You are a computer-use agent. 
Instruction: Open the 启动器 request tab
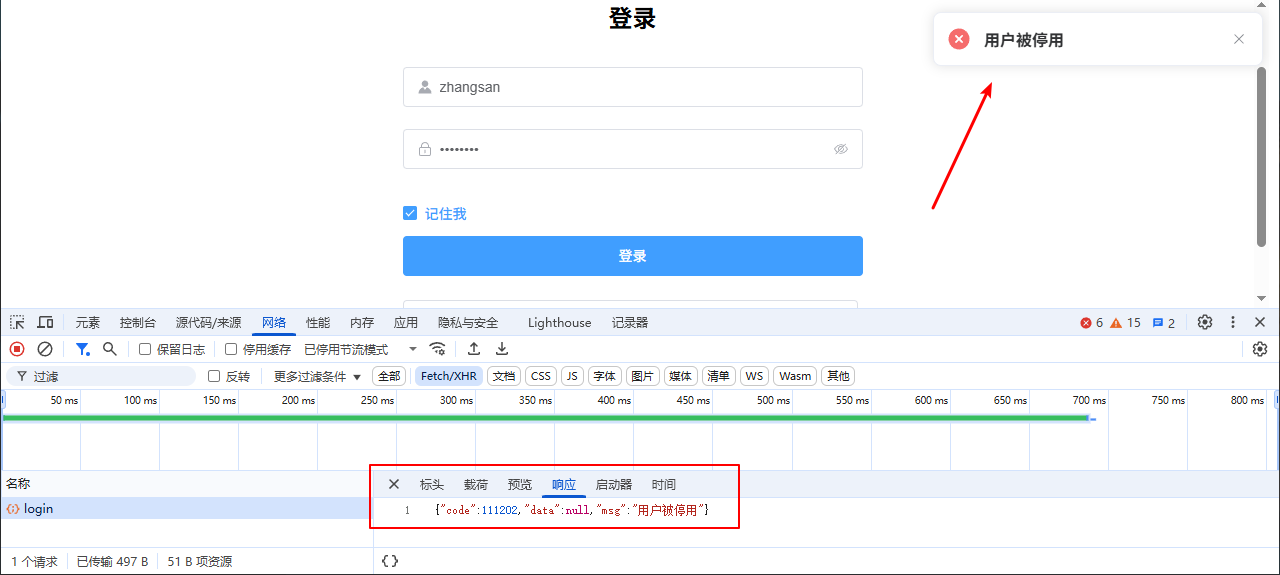pyautogui.click(x=614, y=484)
